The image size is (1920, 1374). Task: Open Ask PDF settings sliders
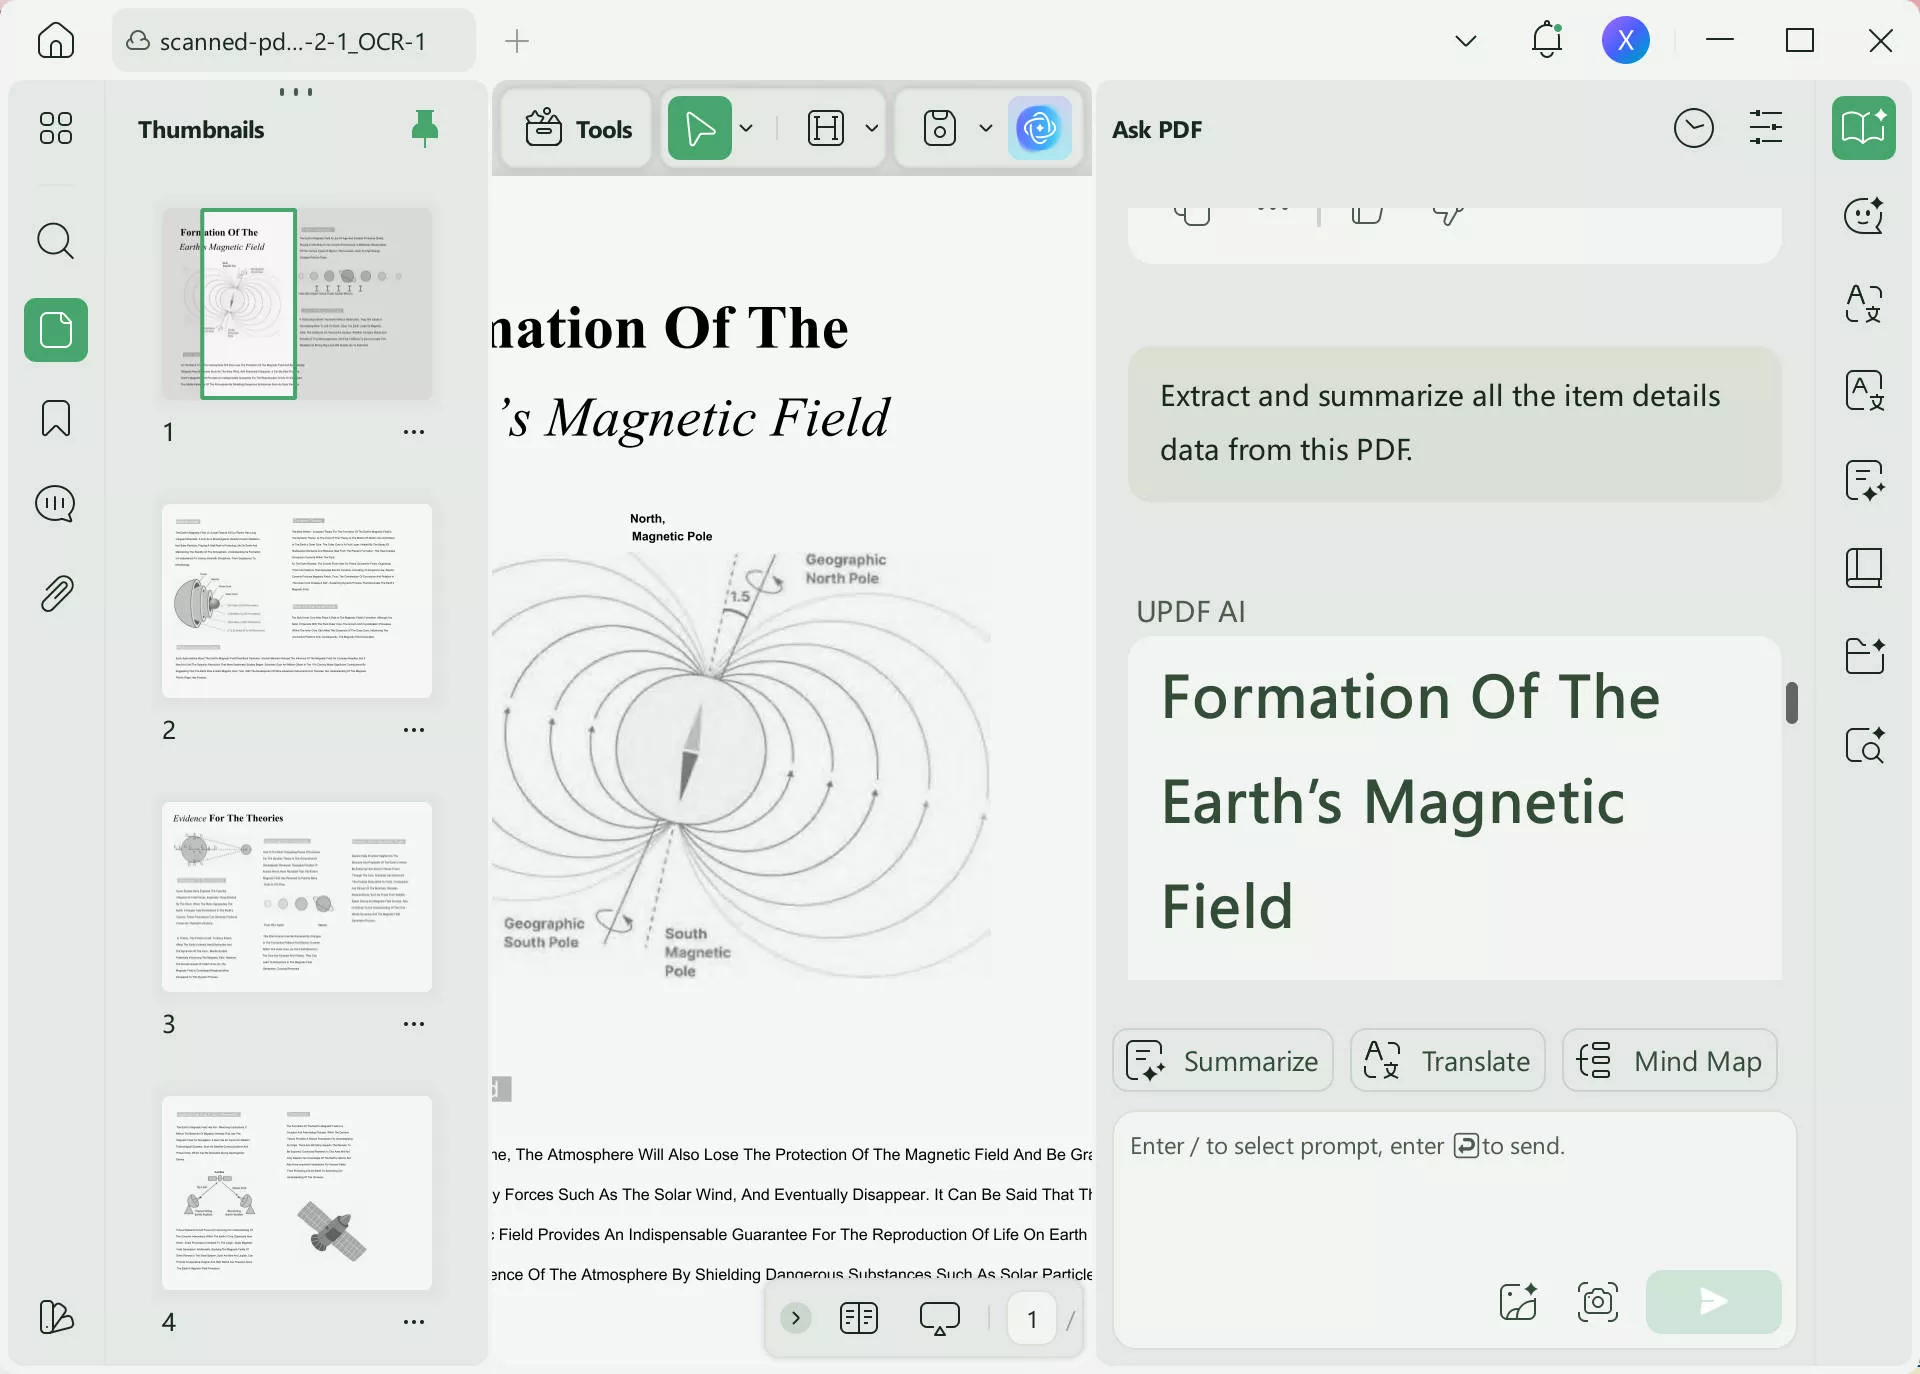(1765, 128)
